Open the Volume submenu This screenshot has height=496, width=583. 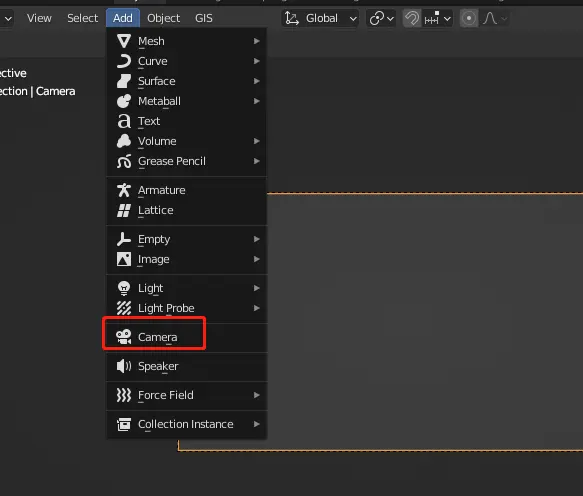pyautogui.click(x=187, y=141)
